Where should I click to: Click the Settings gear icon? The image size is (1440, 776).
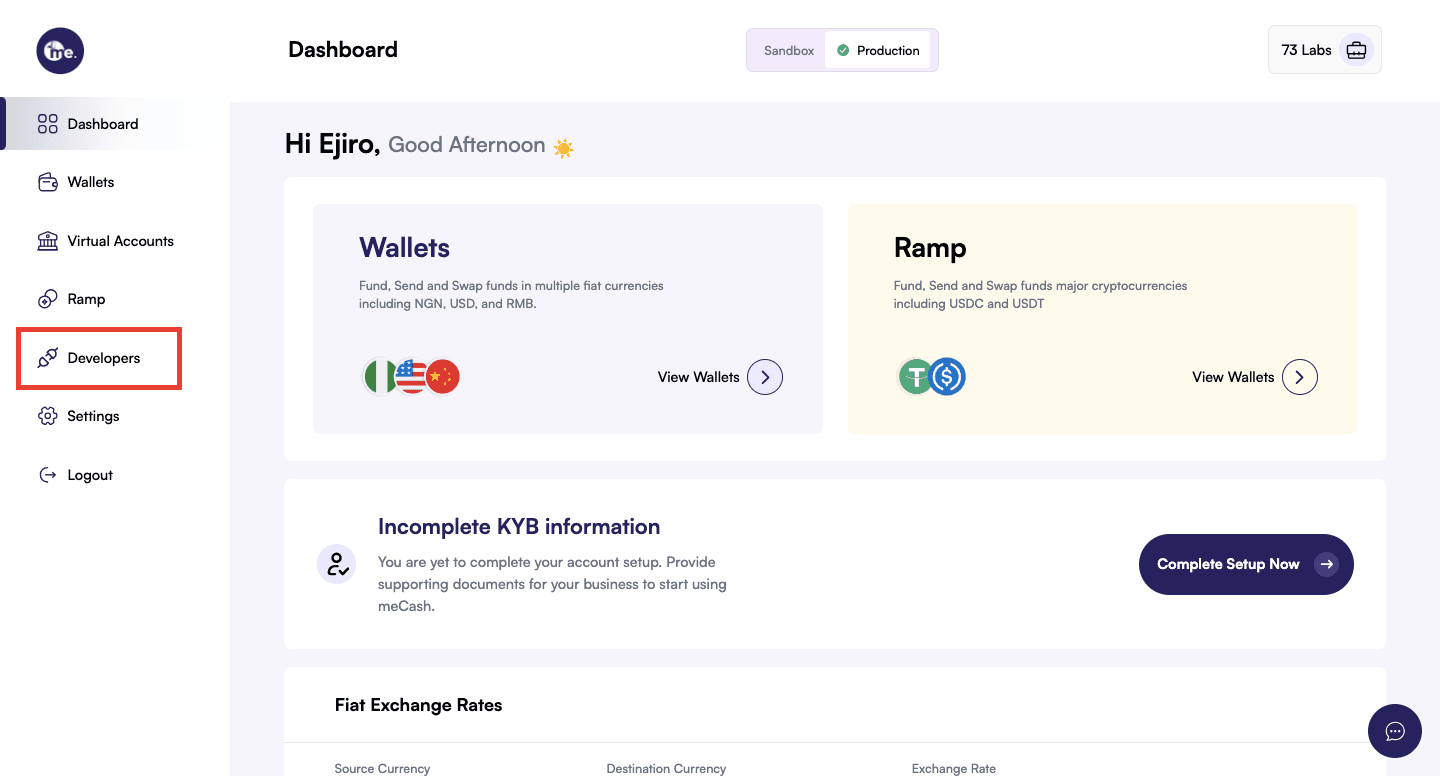click(x=47, y=416)
